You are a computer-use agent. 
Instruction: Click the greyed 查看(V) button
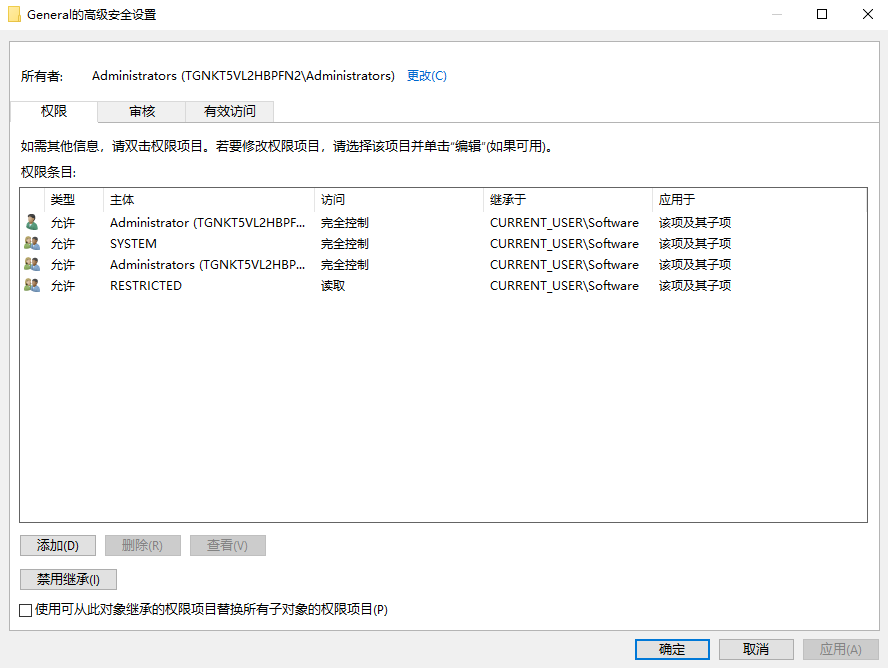(x=228, y=546)
